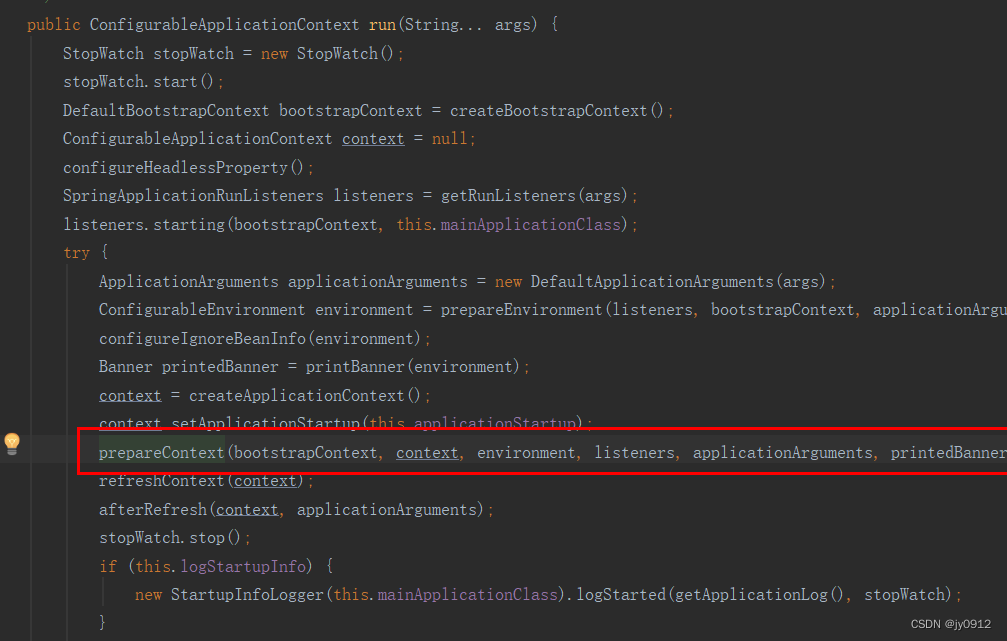
Task: Click the ApplicationArguments type name
Action: (x=188, y=281)
